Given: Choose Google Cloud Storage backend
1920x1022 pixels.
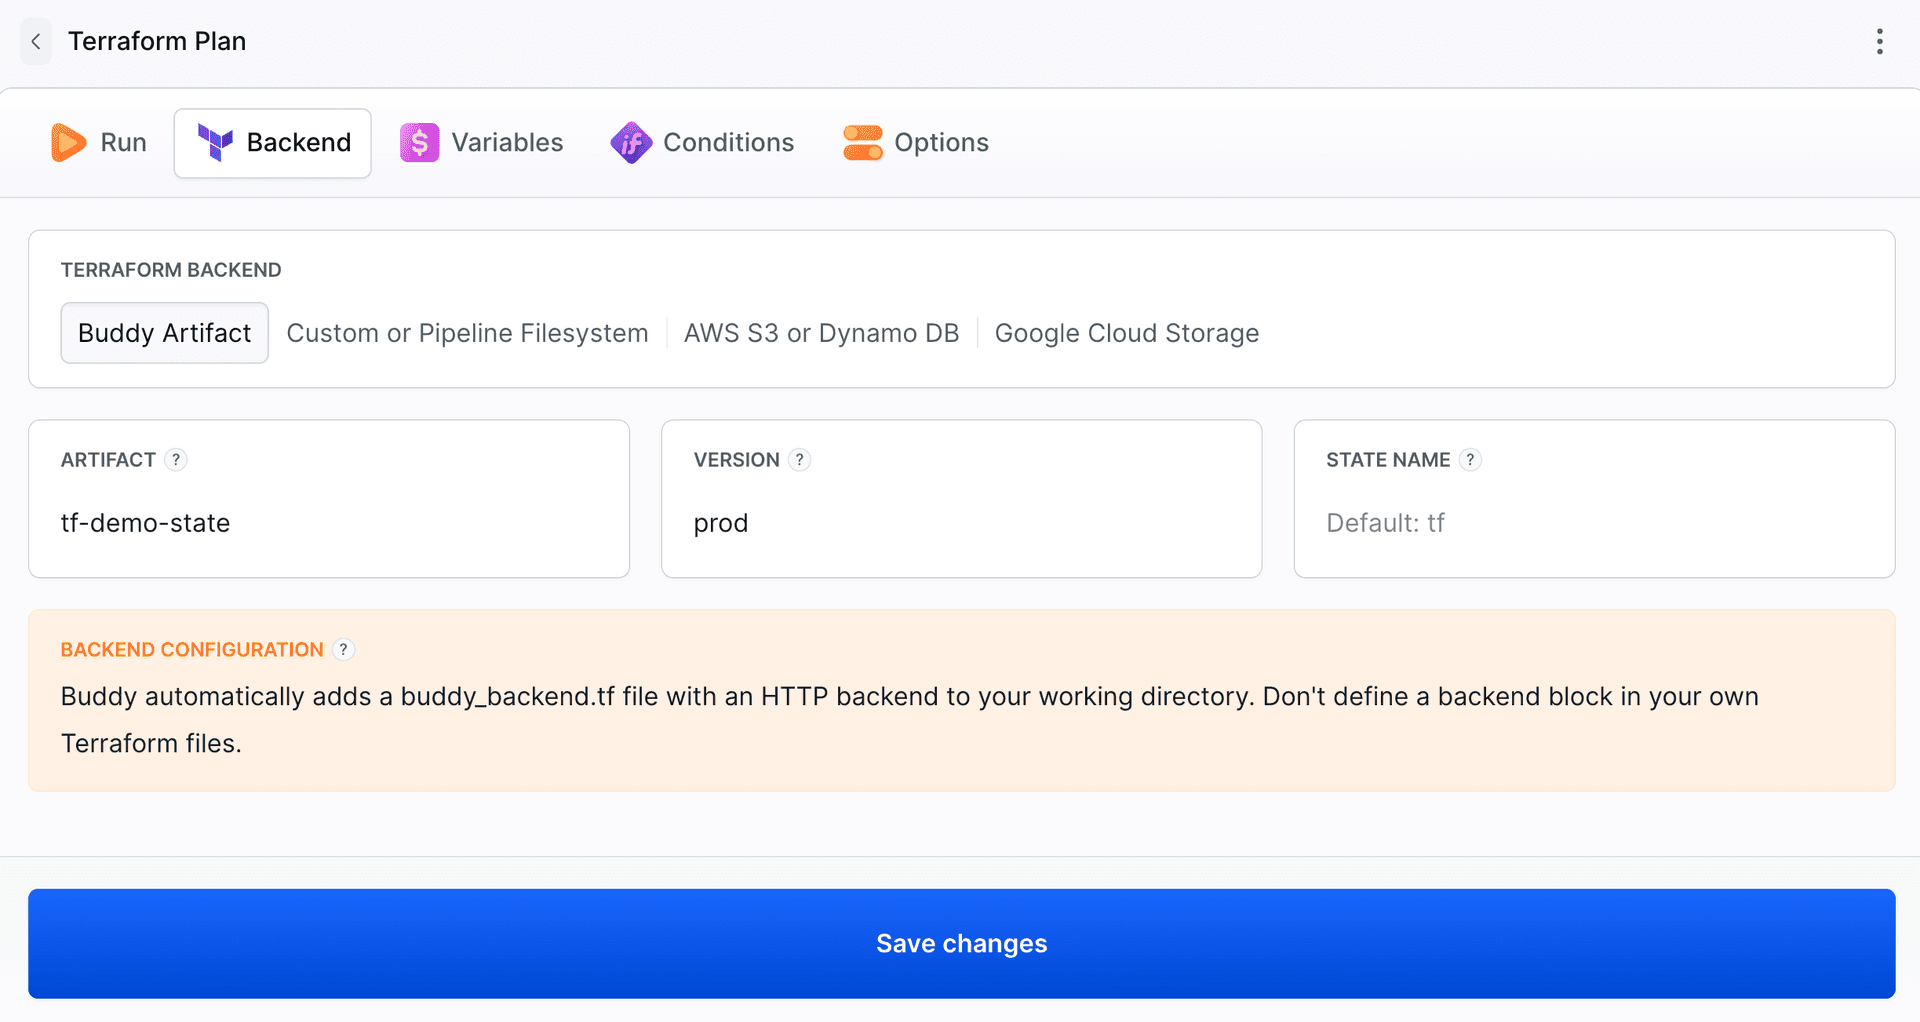Looking at the screenshot, I should click(x=1127, y=333).
